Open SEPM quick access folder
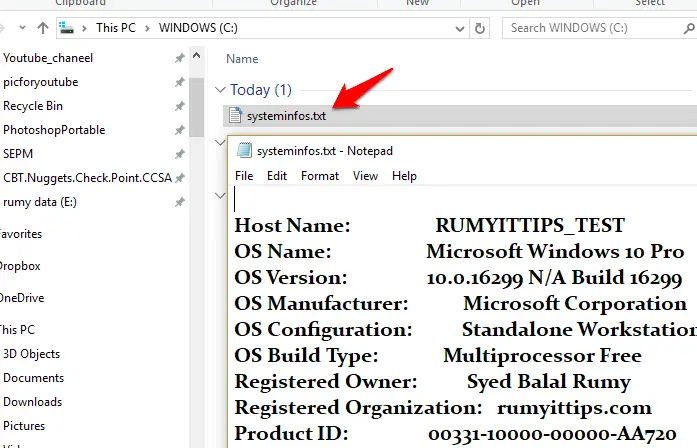Image resolution: width=697 pixels, height=448 pixels. (18, 154)
